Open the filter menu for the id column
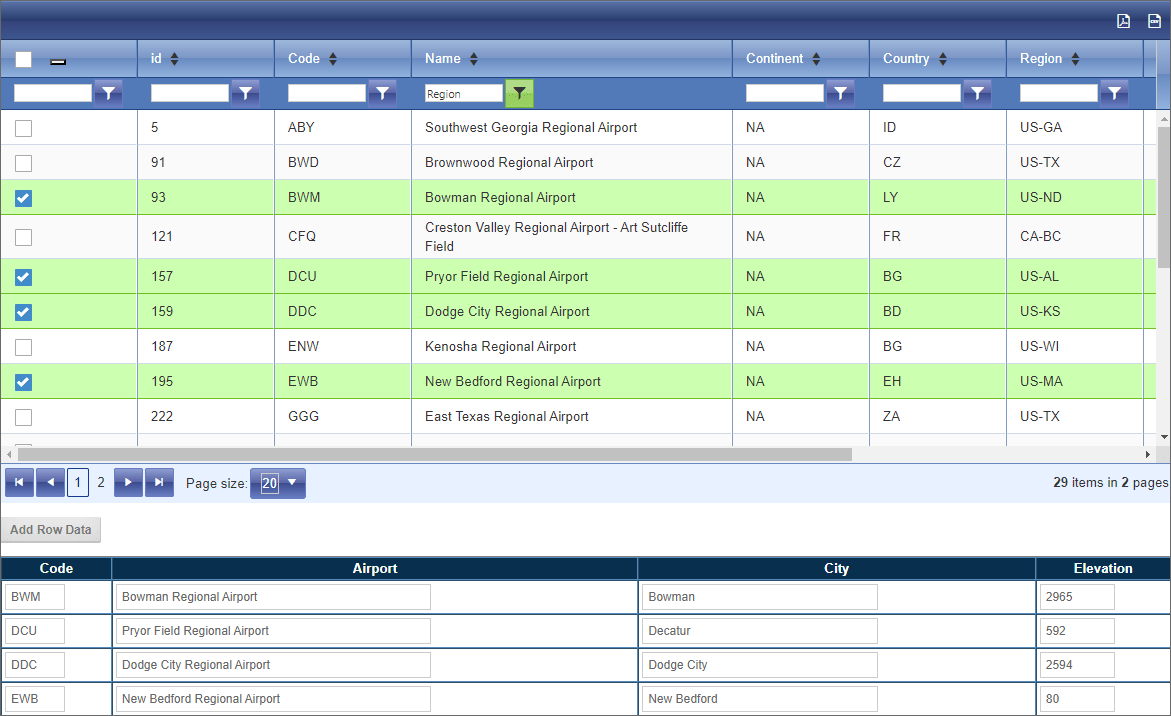1171x716 pixels. click(245, 93)
